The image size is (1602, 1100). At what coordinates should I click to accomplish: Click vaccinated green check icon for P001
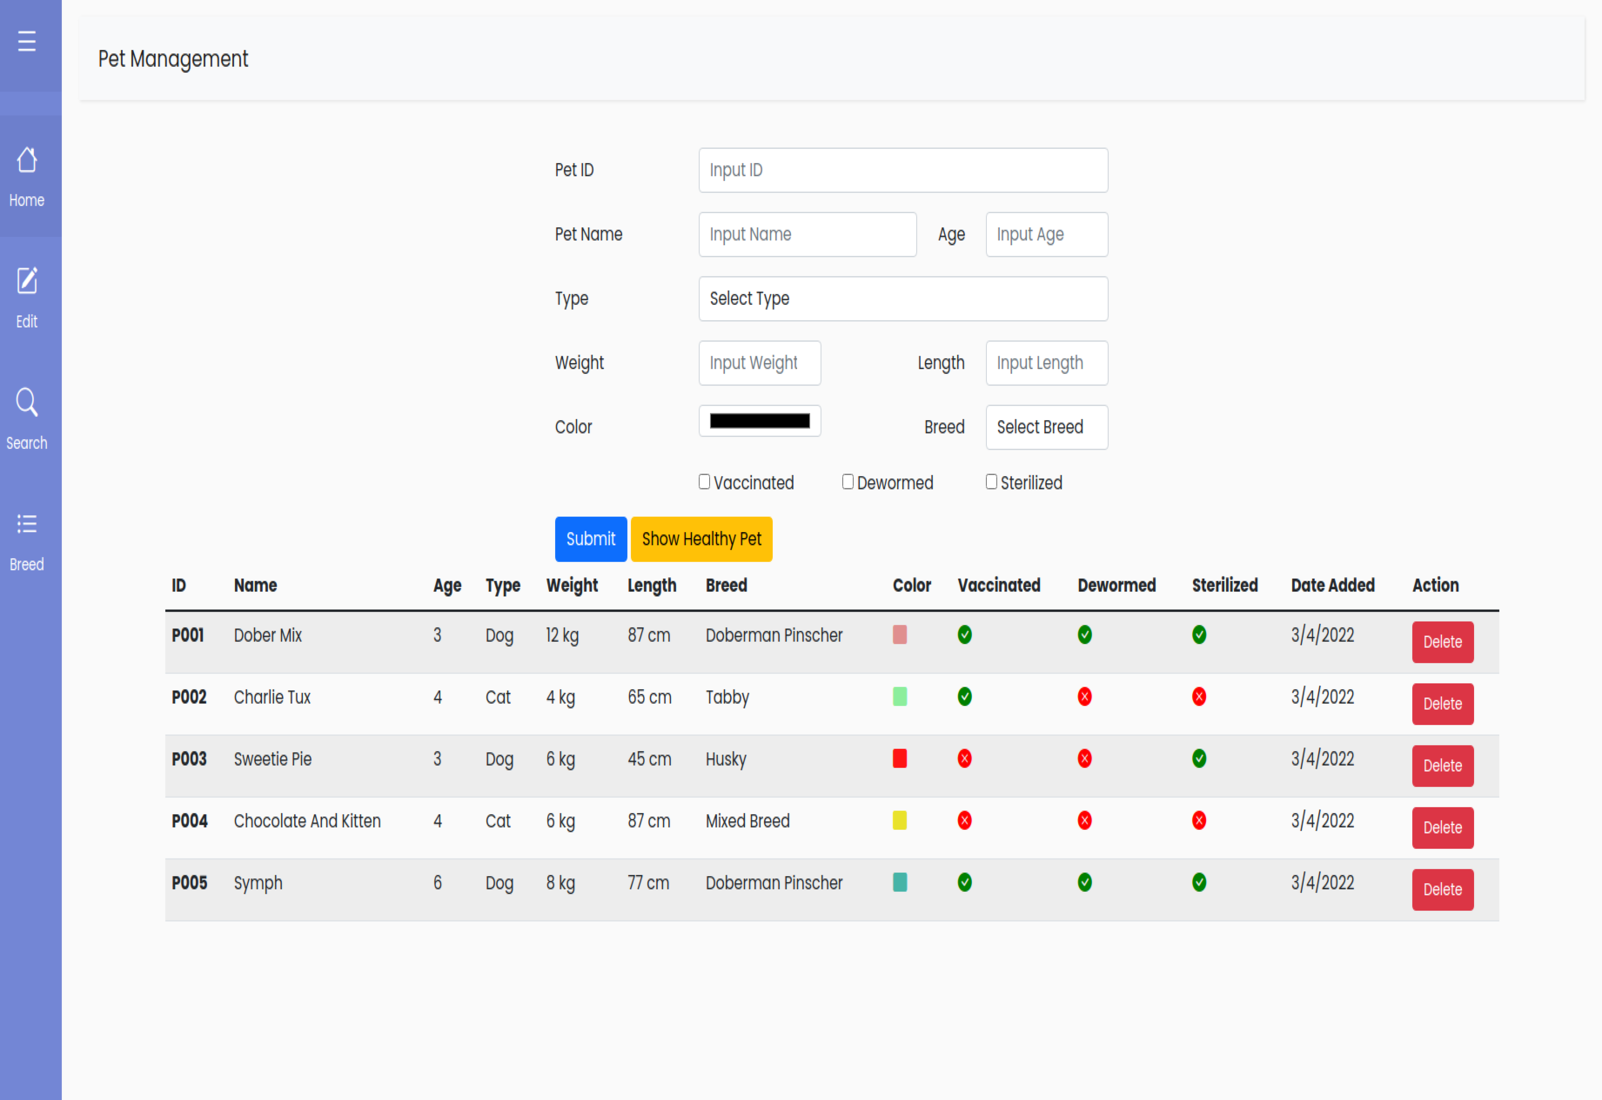click(964, 635)
